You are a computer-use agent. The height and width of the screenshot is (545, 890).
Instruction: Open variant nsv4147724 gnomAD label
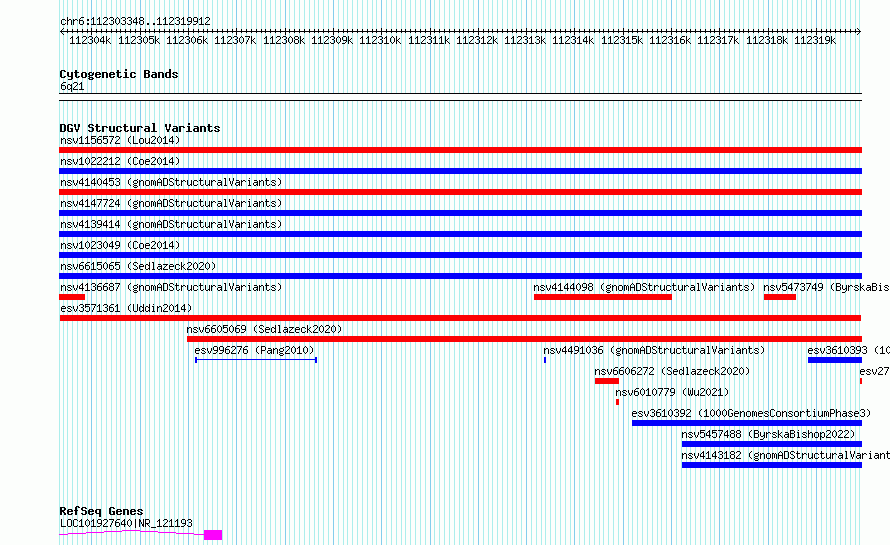[171, 203]
